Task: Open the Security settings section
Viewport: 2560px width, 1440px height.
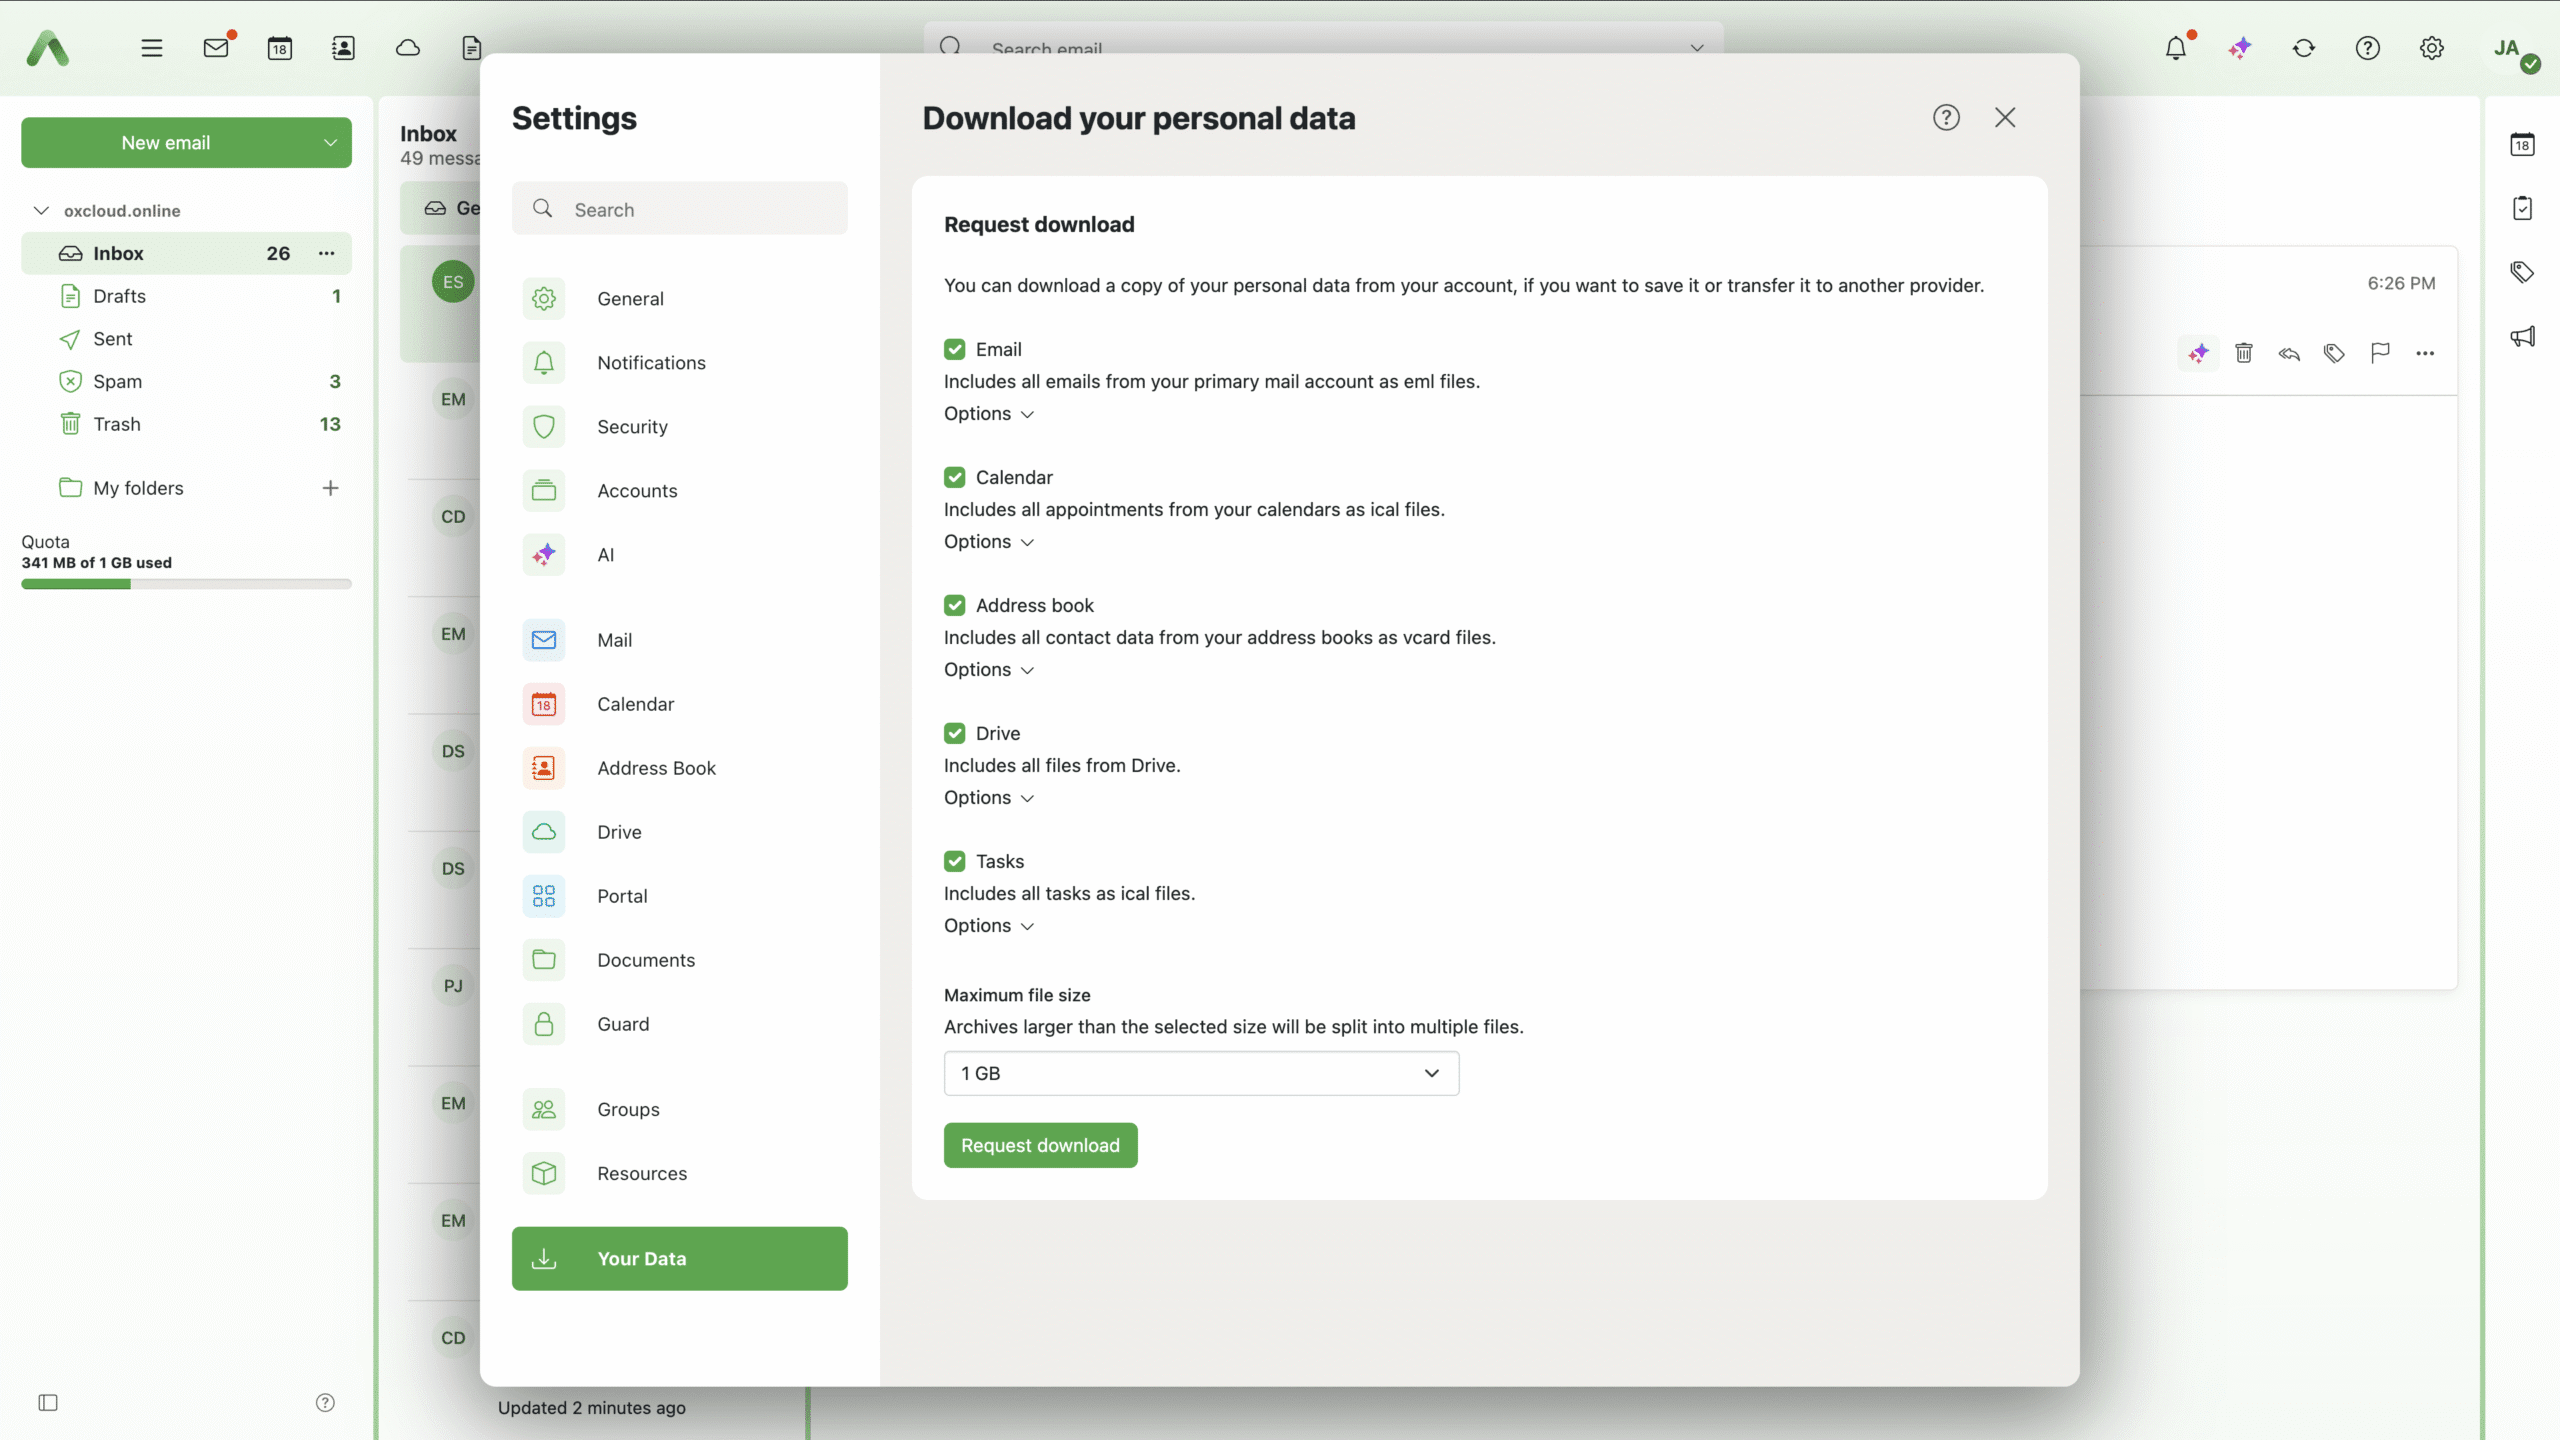Action: (632, 427)
